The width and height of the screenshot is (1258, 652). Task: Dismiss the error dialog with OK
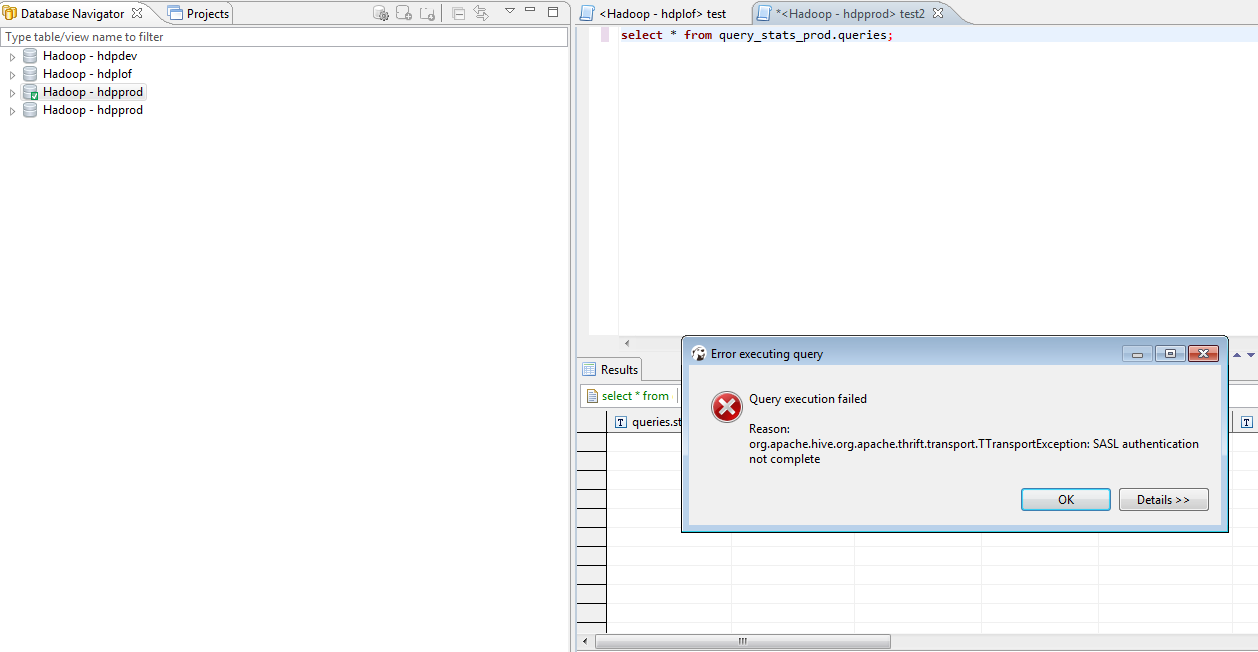pyautogui.click(x=1065, y=499)
